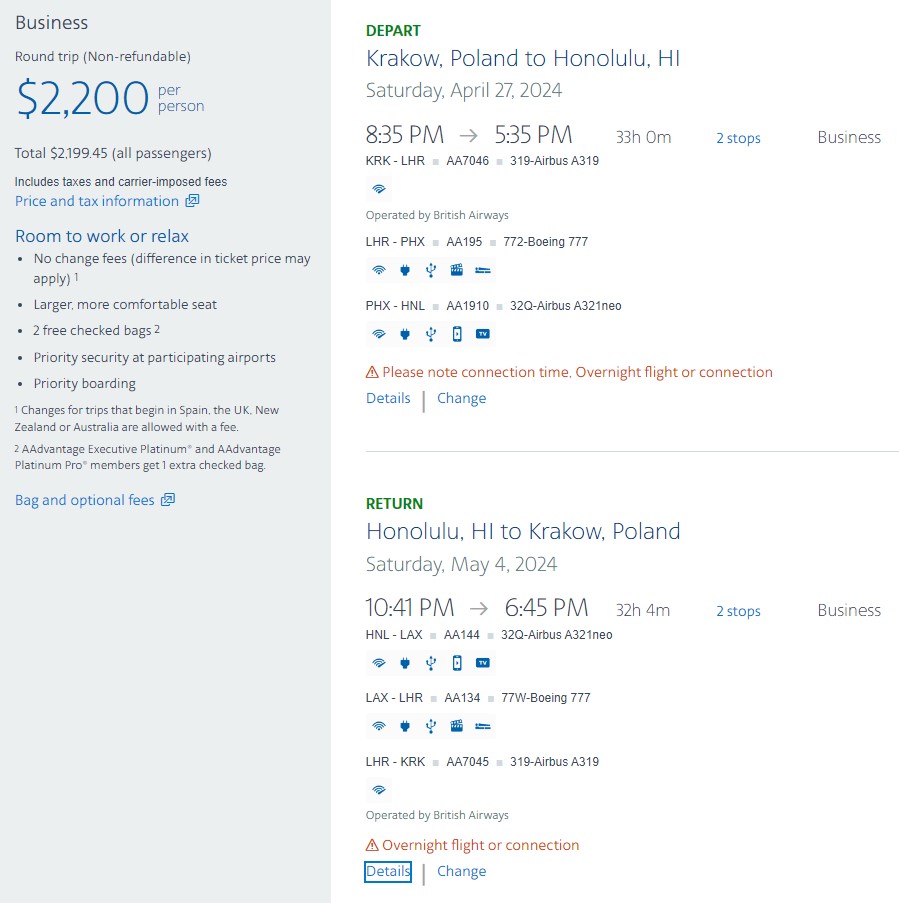The height and width of the screenshot is (903, 899).
Task: Change the return Honolulu to Krakow flight
Action: pyautogui.click(x=461, y=871)
